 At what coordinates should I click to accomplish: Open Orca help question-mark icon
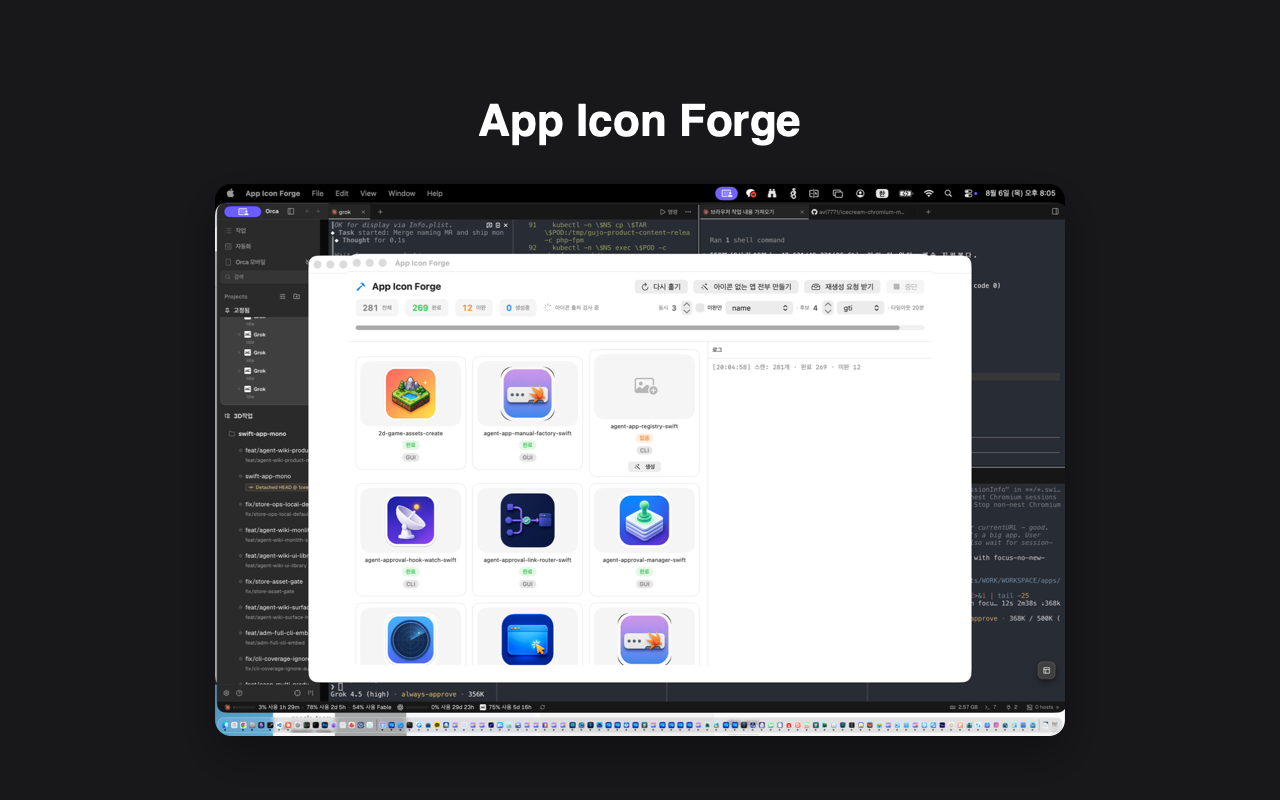pyautogui.click(x=239, y=692)
